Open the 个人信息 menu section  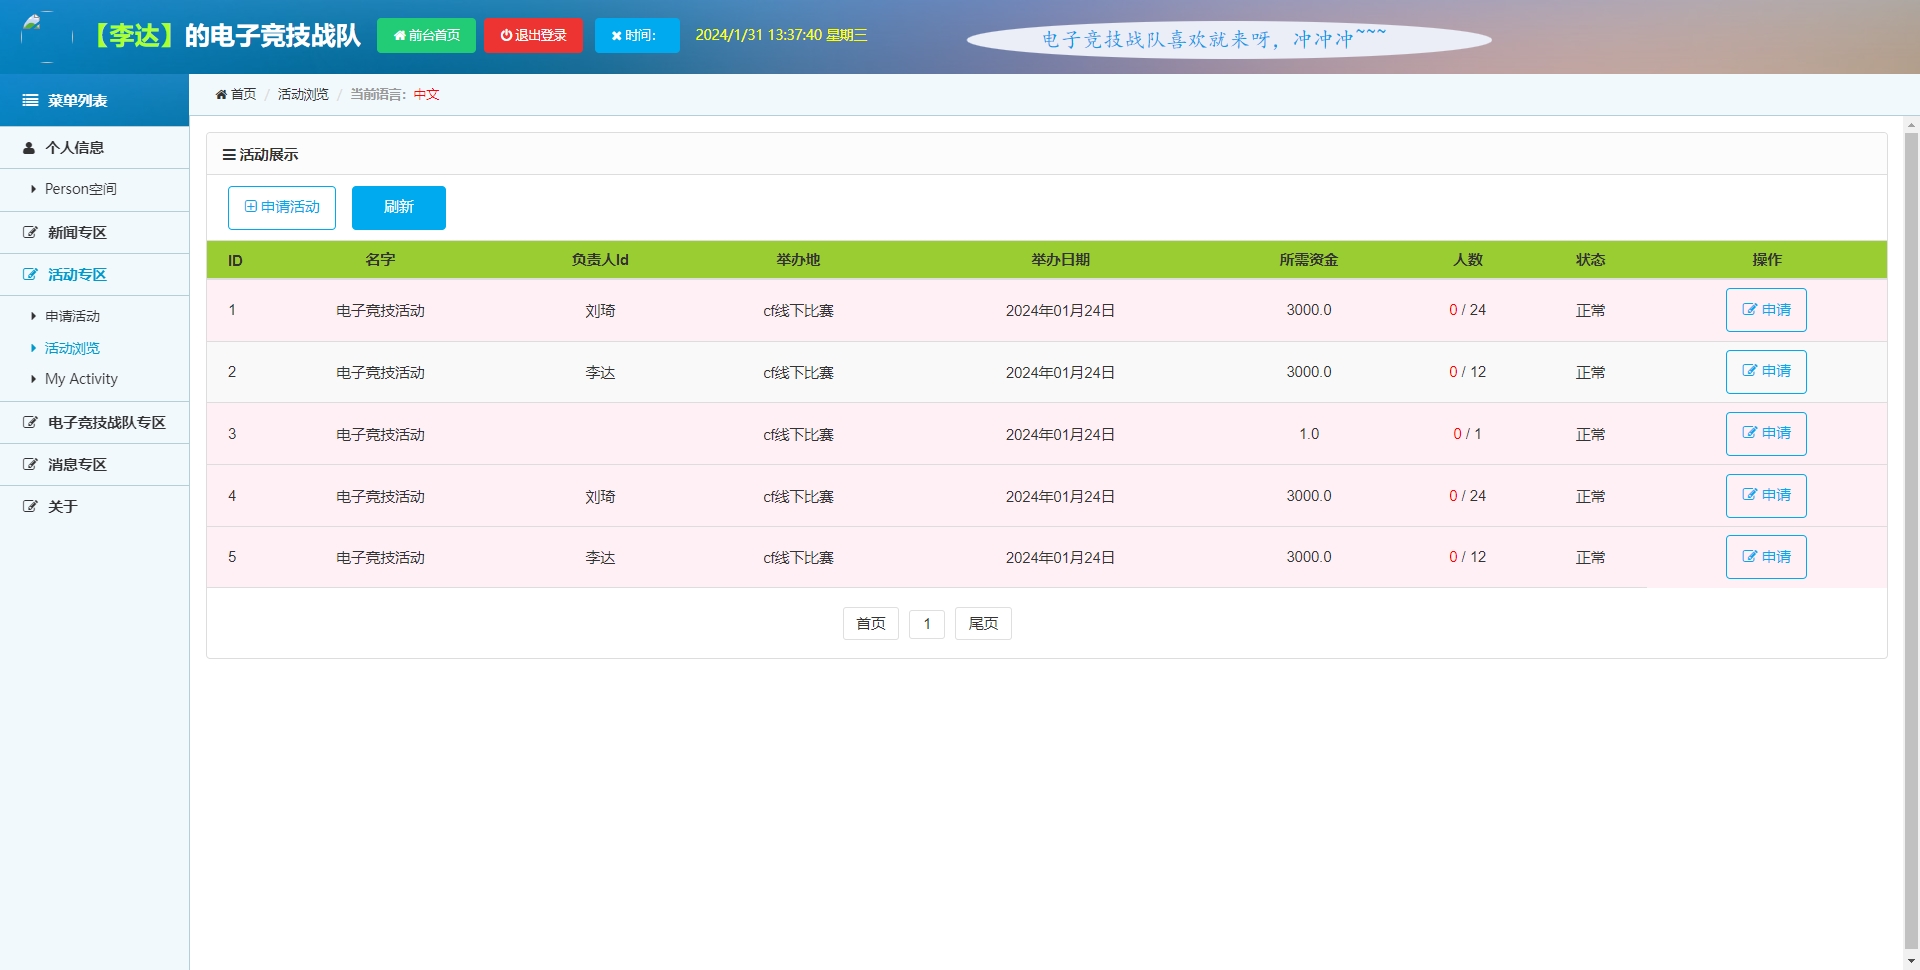(x=94, y=148)
